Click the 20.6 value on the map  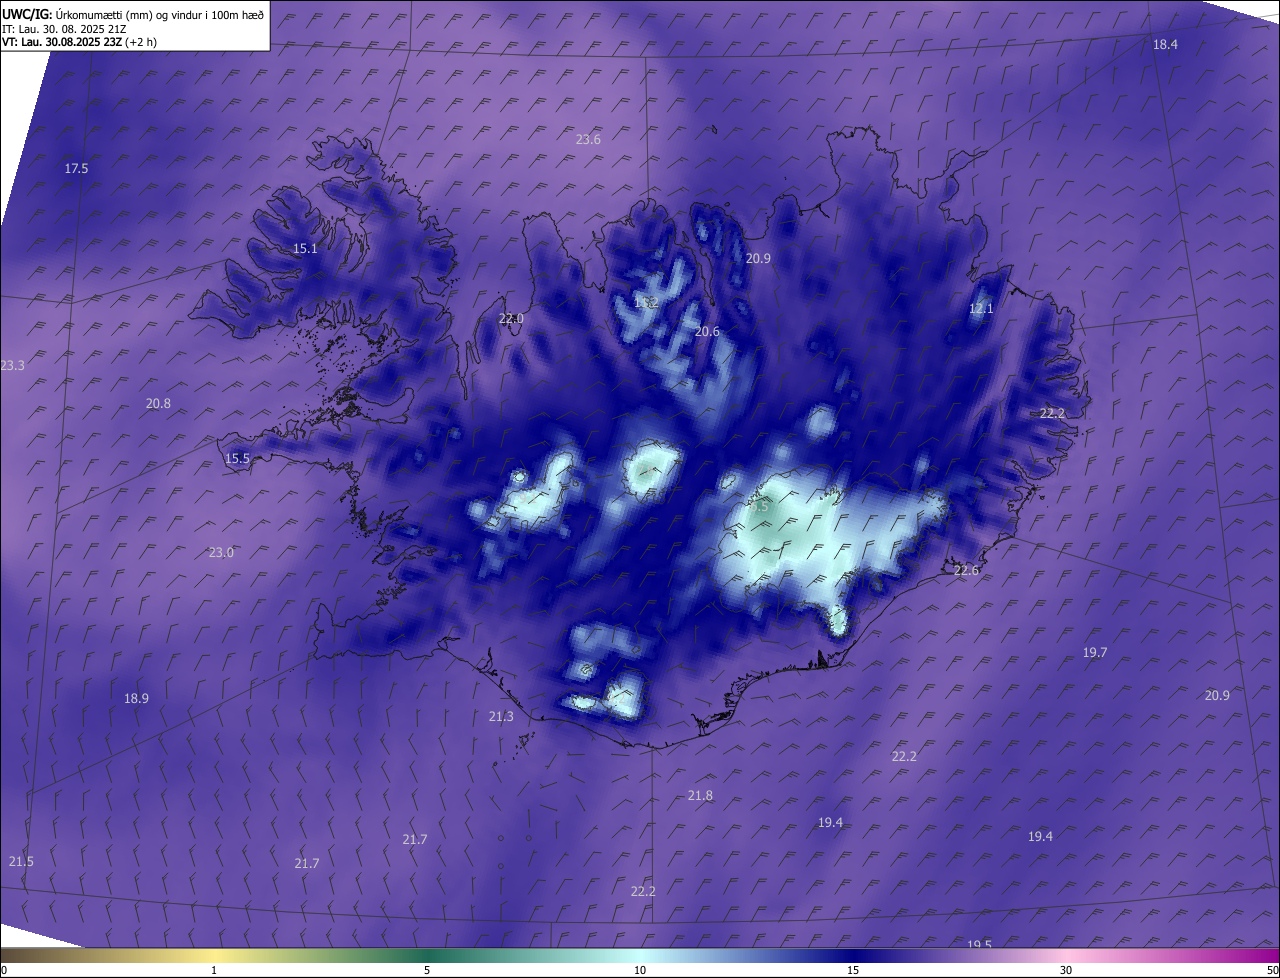pyautogui.click(x=707, y=332)
